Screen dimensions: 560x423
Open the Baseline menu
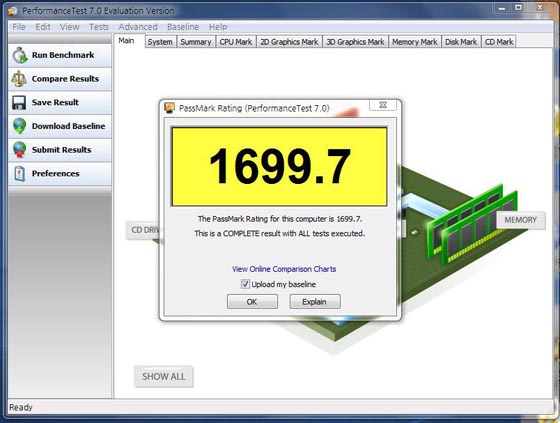183,27
